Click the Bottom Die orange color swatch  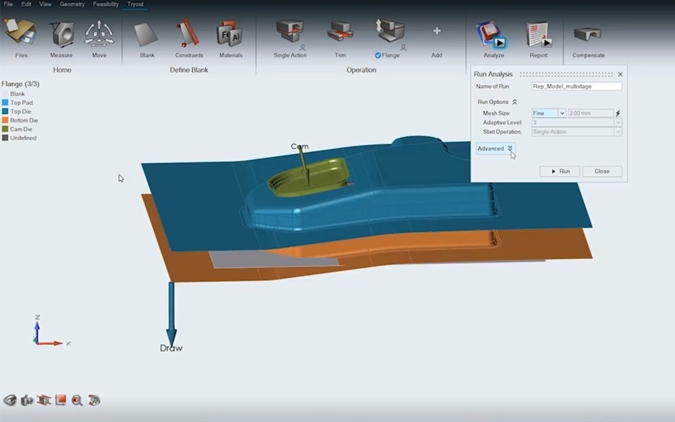[5, 120]
